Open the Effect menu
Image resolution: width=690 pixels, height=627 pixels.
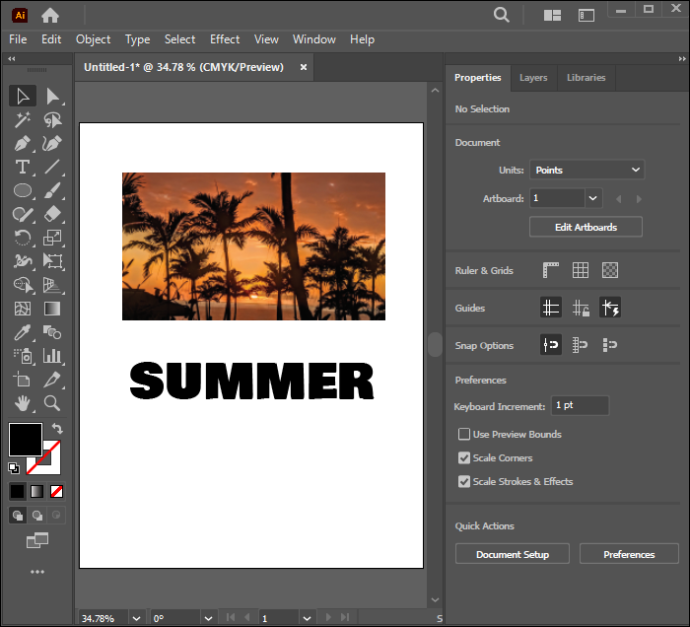tap(224, 40)
